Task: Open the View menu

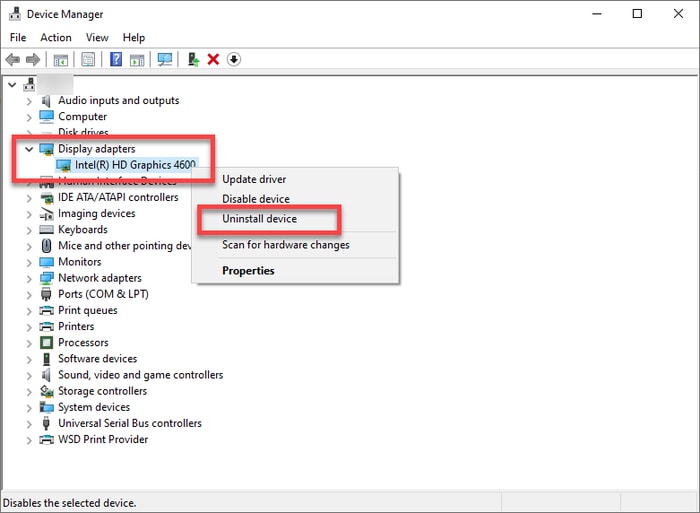Action: [x=97, y=38]
